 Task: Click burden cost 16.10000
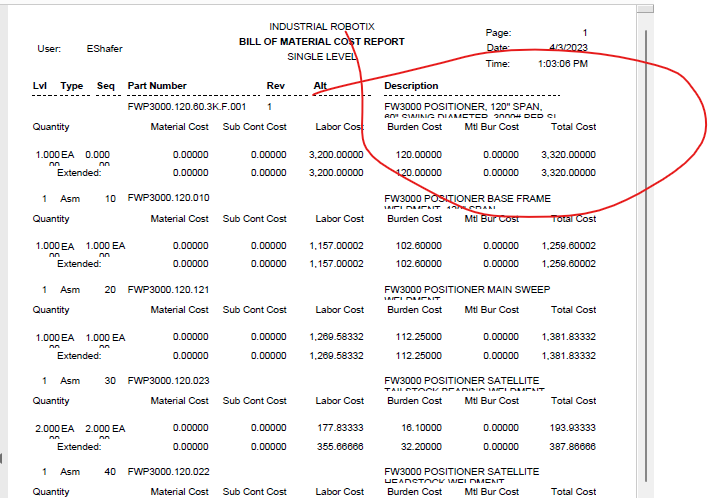coord(421,428)
